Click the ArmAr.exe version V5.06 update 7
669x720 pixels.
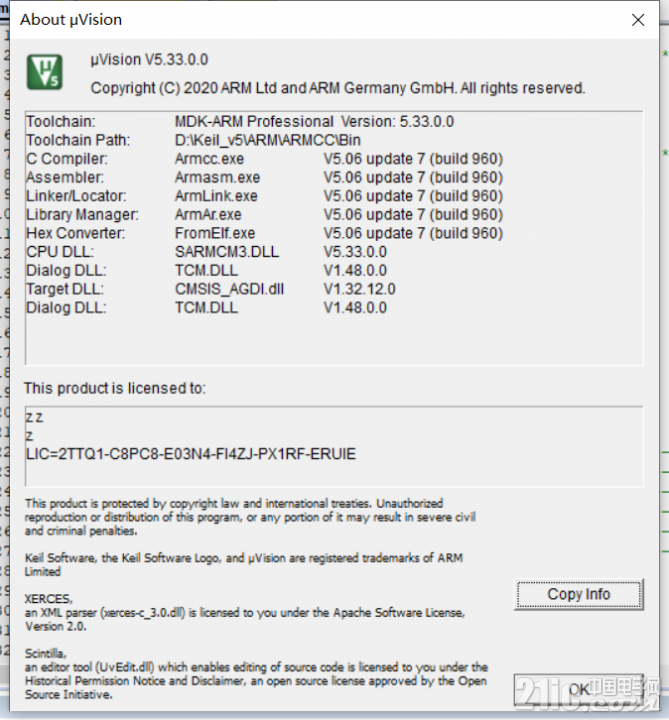tap(413, 214)
